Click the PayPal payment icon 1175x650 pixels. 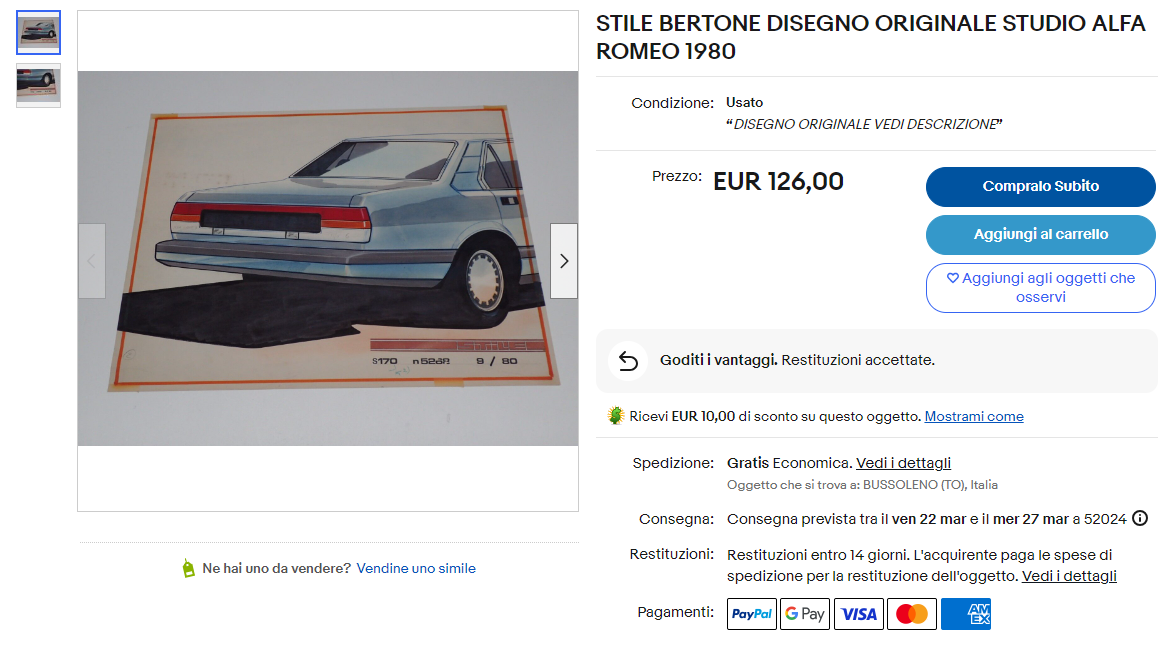tap(752, 614)
